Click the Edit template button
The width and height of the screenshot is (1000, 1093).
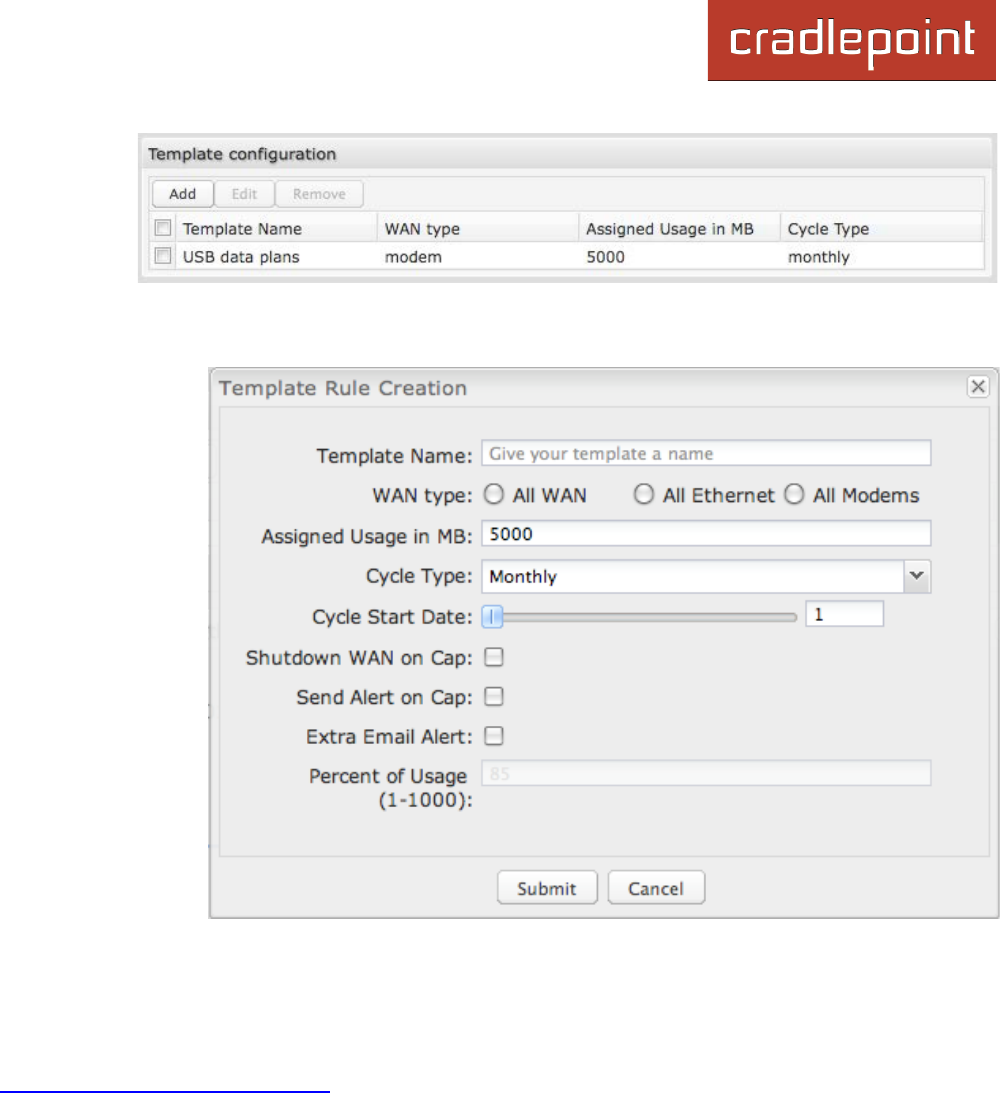coord(244,194)
